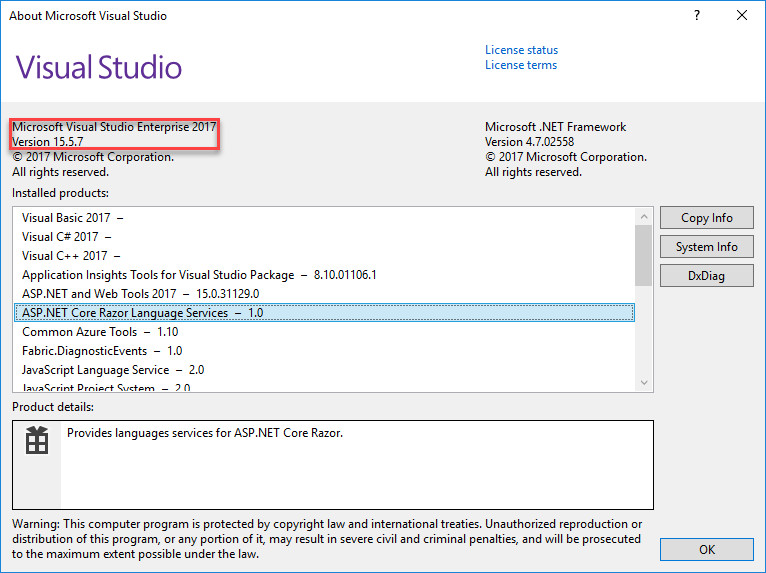This screenshot has height=573, width=766.
Task: Click the 'Provides languages services for ASP.NET Core Razor' text
Action: tap(205, 433)
